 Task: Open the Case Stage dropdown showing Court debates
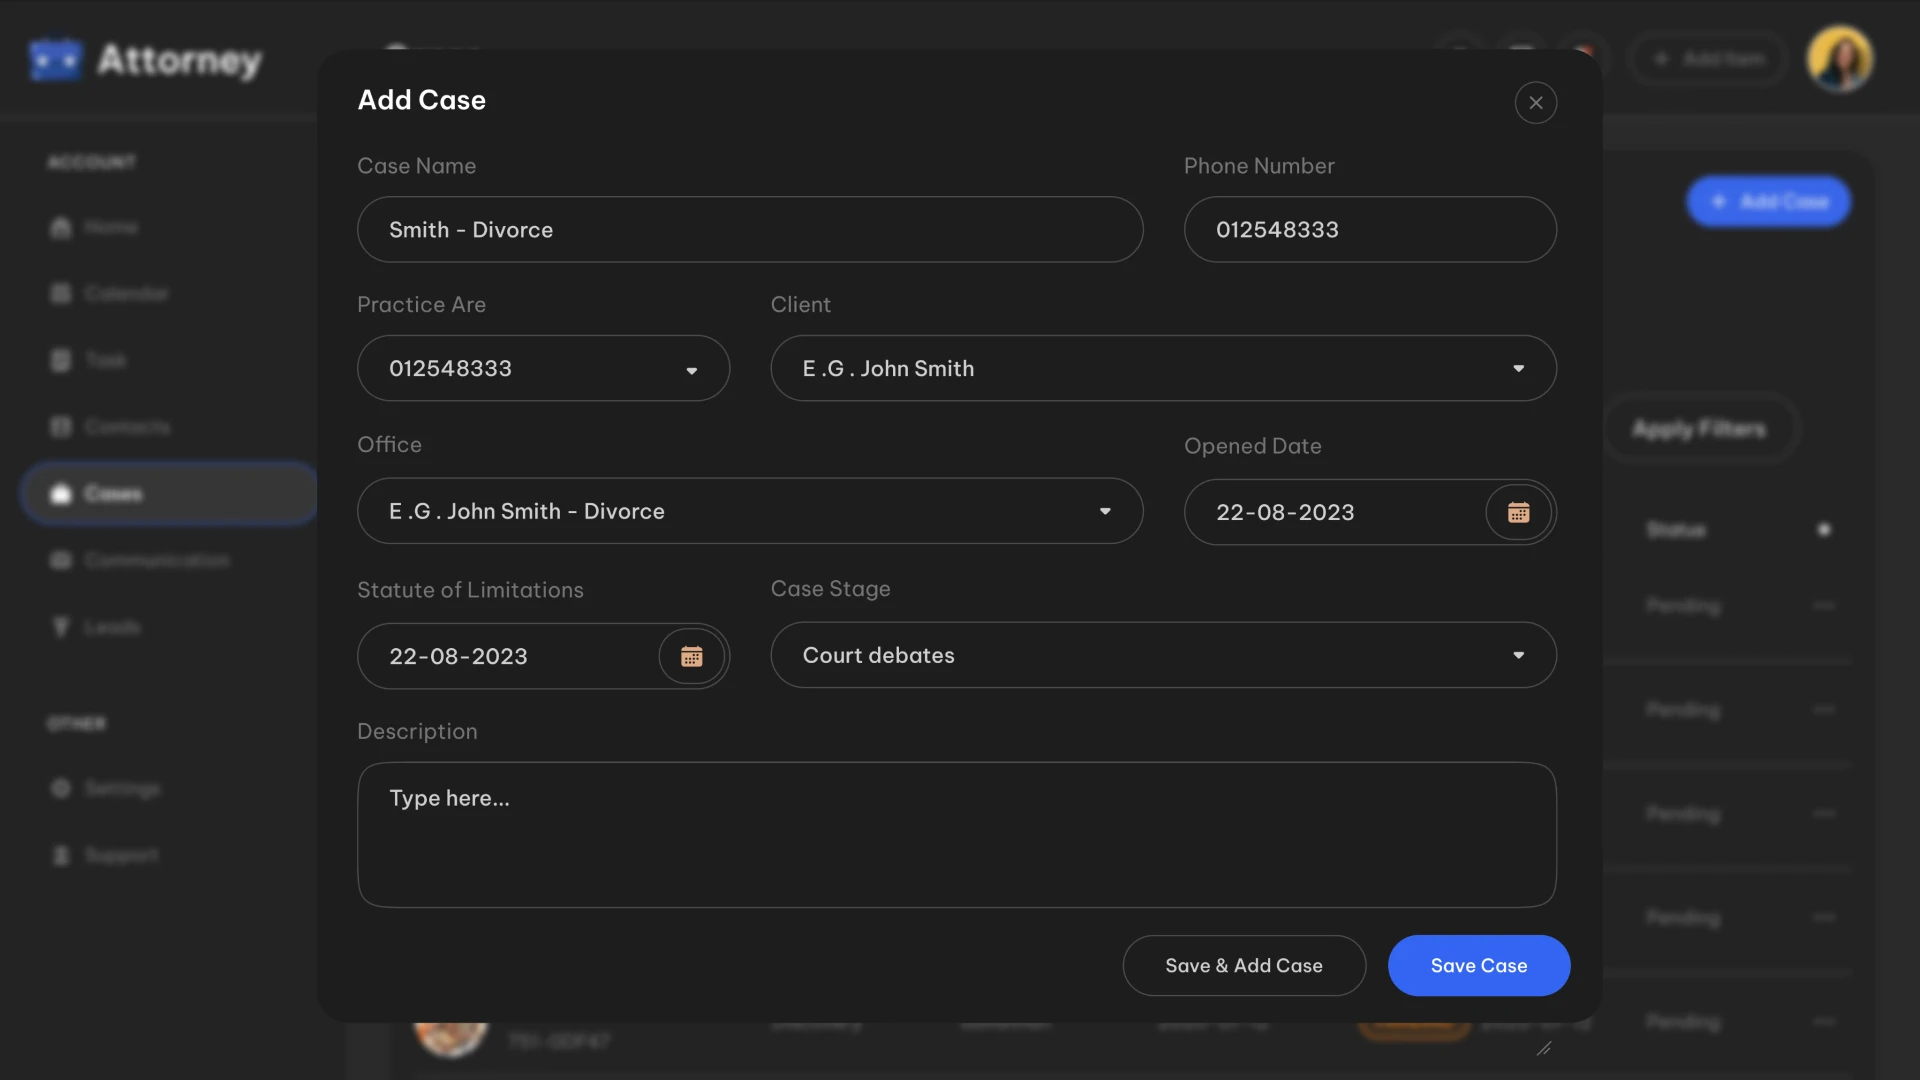pyautogui.click(x=1519, y=655)
